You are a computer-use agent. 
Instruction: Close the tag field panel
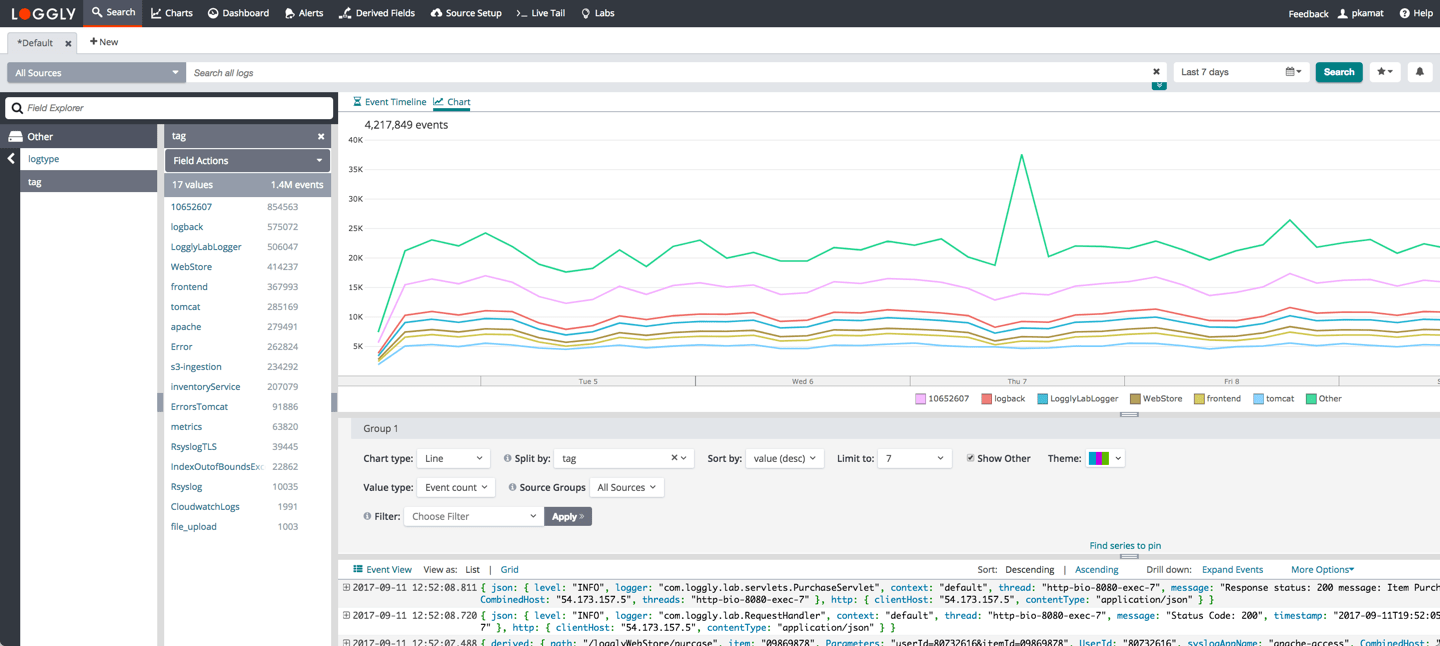tap(321, 136)
